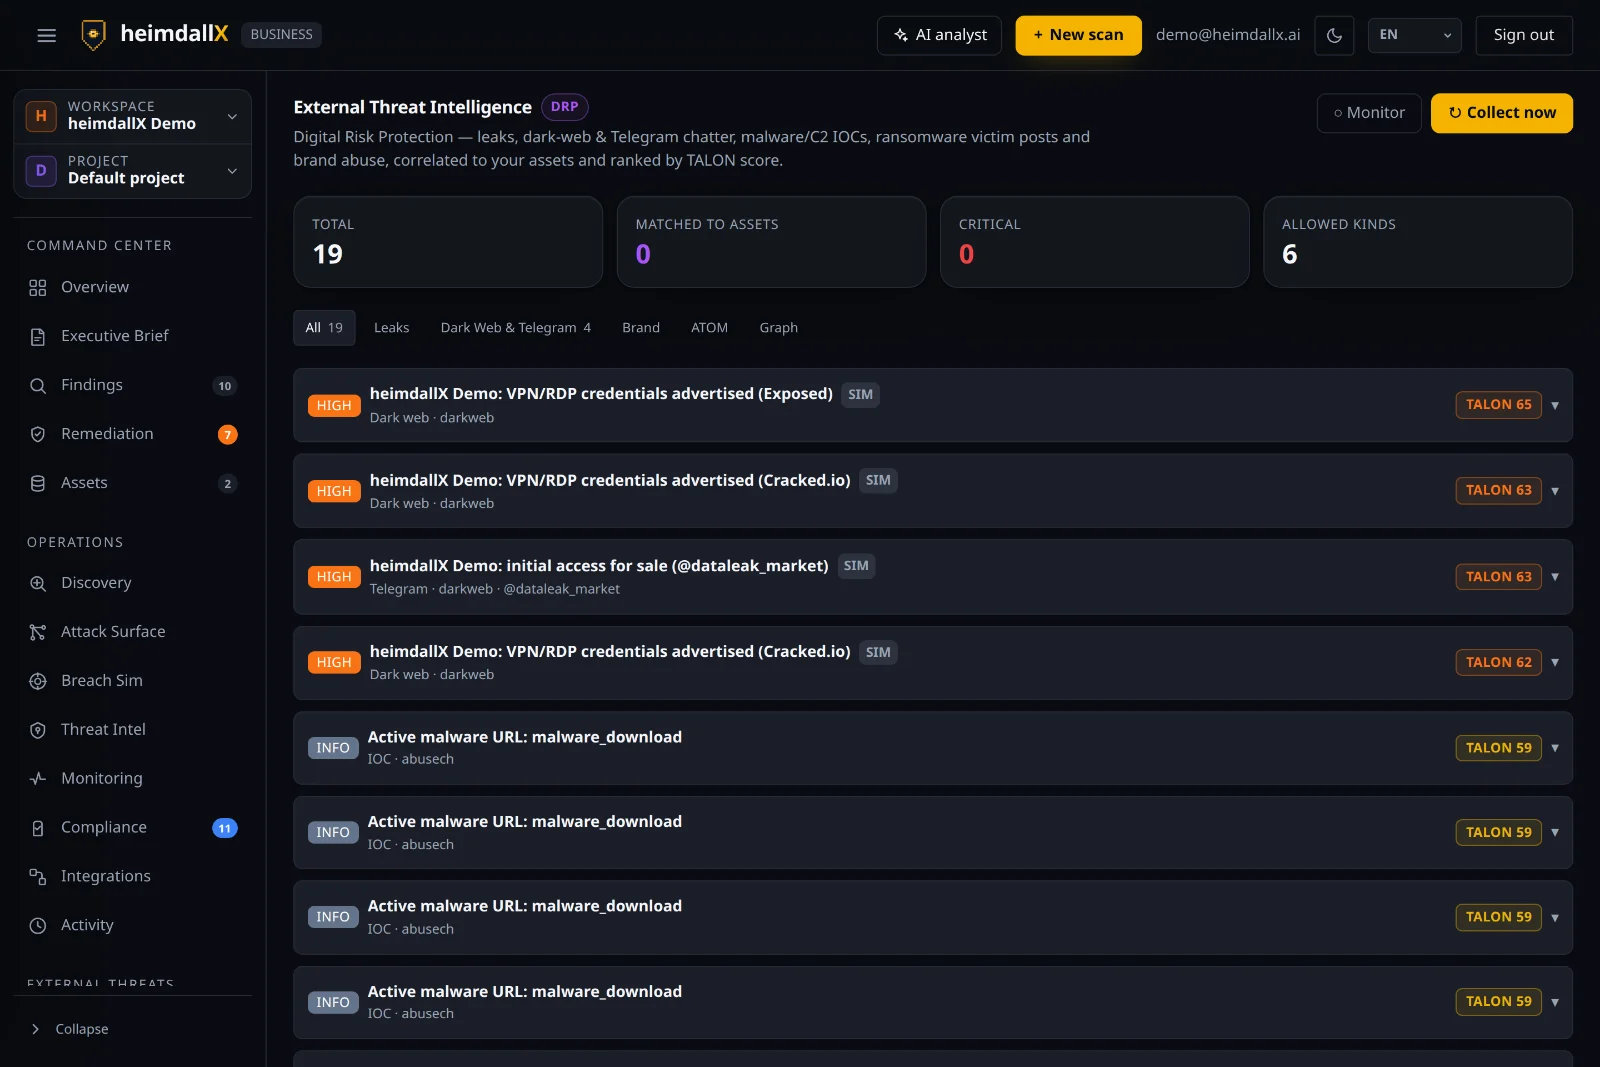The image size is (1600, 1067).
Task: Open the hamburger menu icon
Action: click(46, 35)
